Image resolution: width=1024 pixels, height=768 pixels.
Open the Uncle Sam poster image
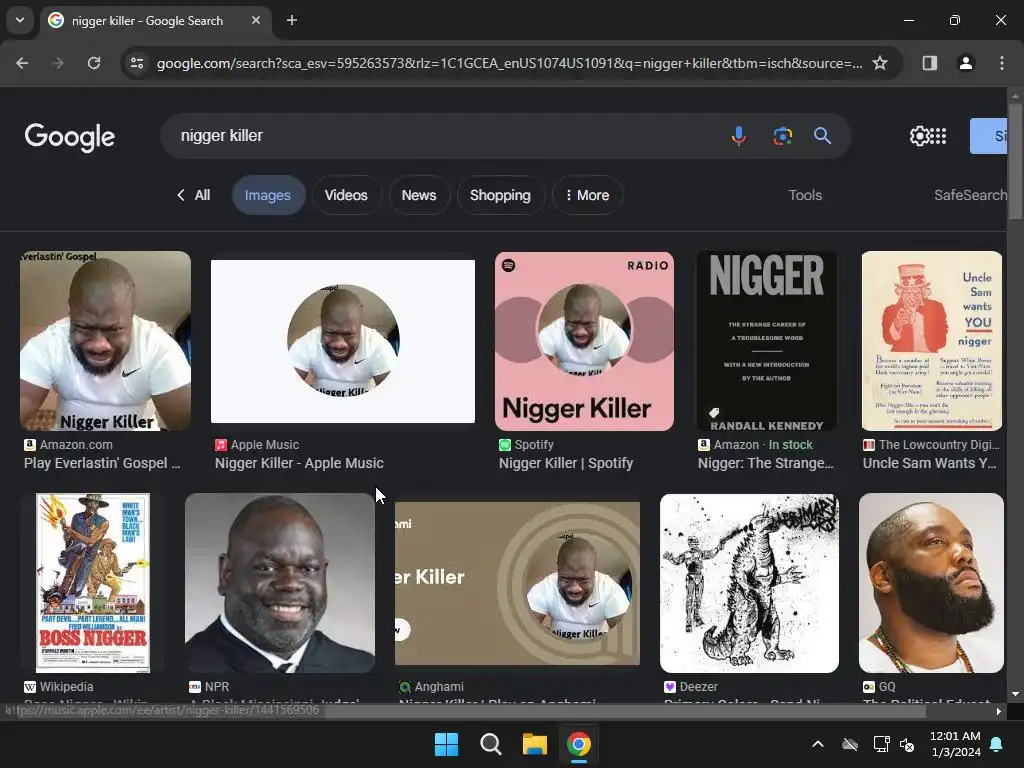[x=932, y=341]
